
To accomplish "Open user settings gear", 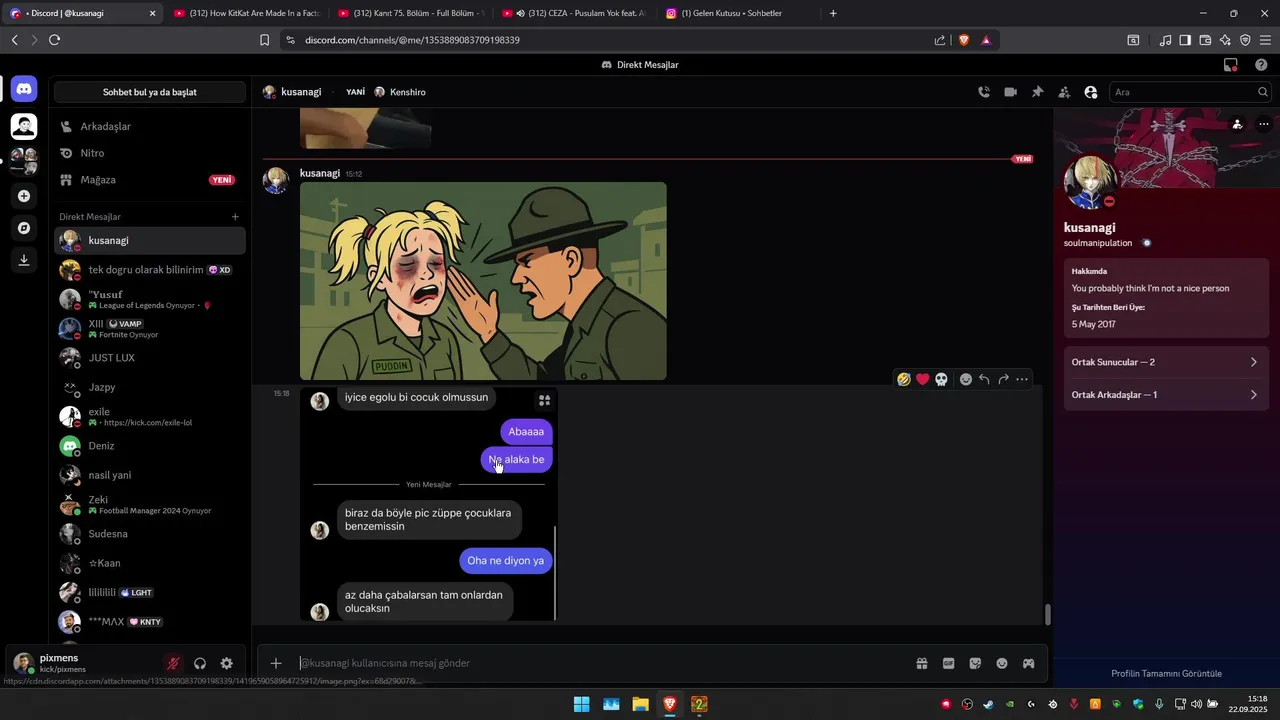I will (x=227, y=663).
